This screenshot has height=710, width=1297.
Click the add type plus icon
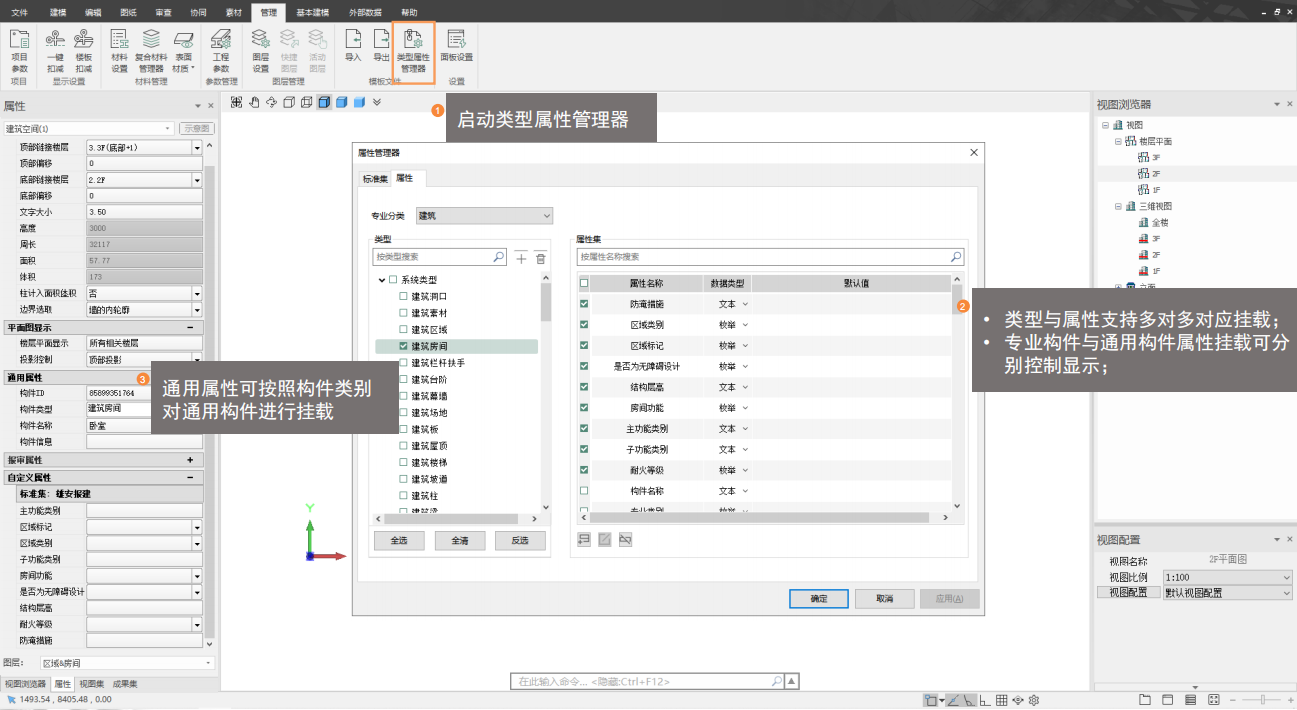point(521,257)
